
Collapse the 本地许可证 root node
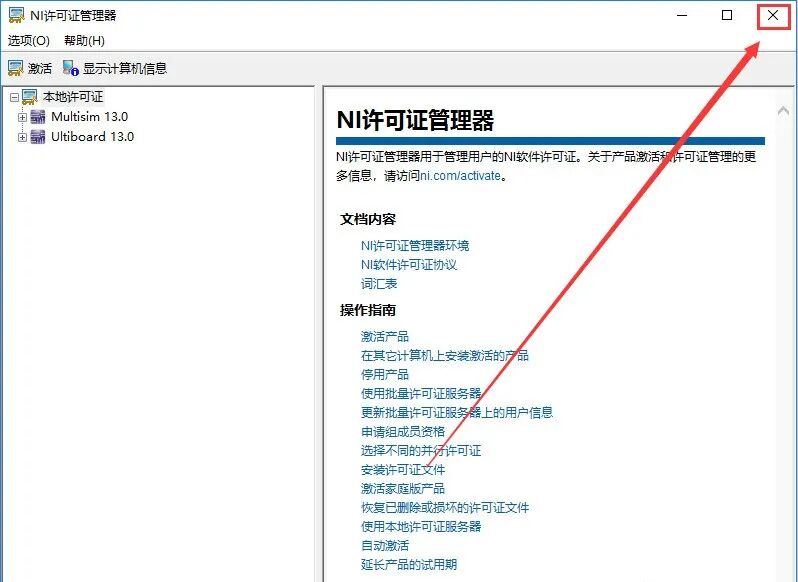[13, 97]
